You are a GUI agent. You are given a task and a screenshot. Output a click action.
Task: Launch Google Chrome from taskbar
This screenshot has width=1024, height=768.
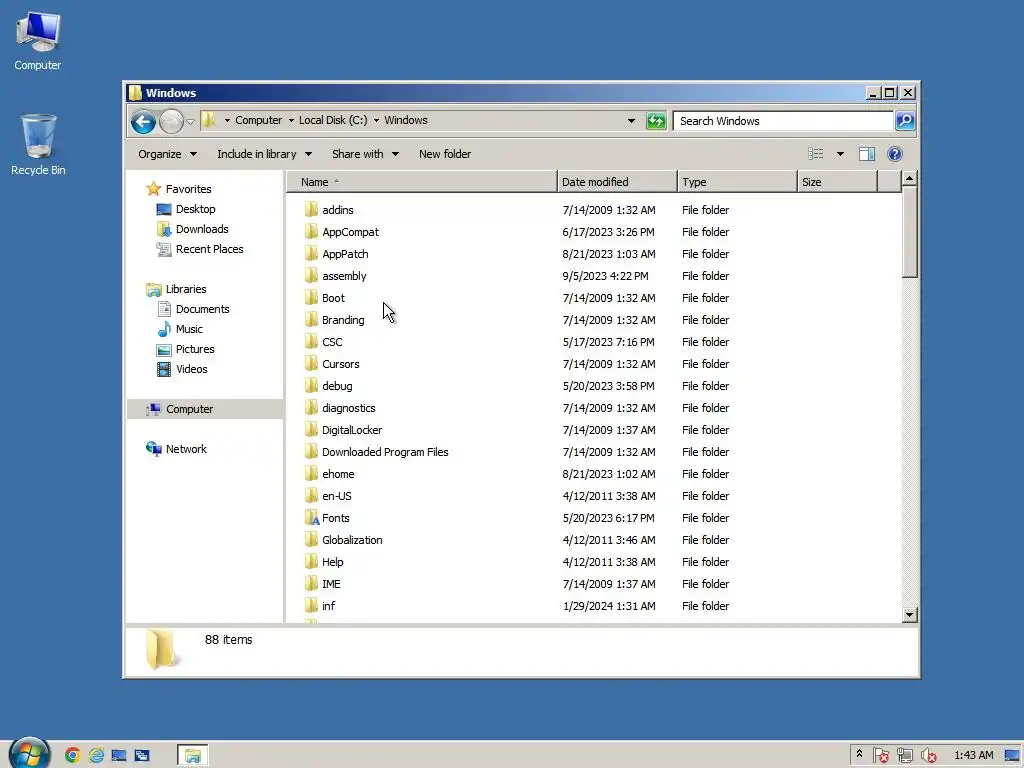tap(72, 756)
